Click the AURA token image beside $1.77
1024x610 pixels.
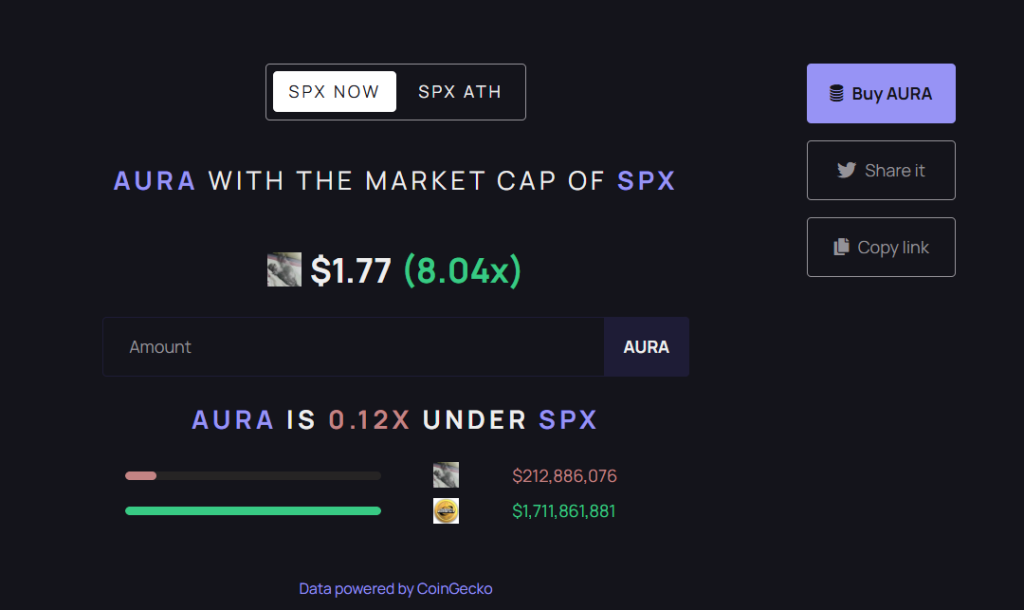pos(284,270)
